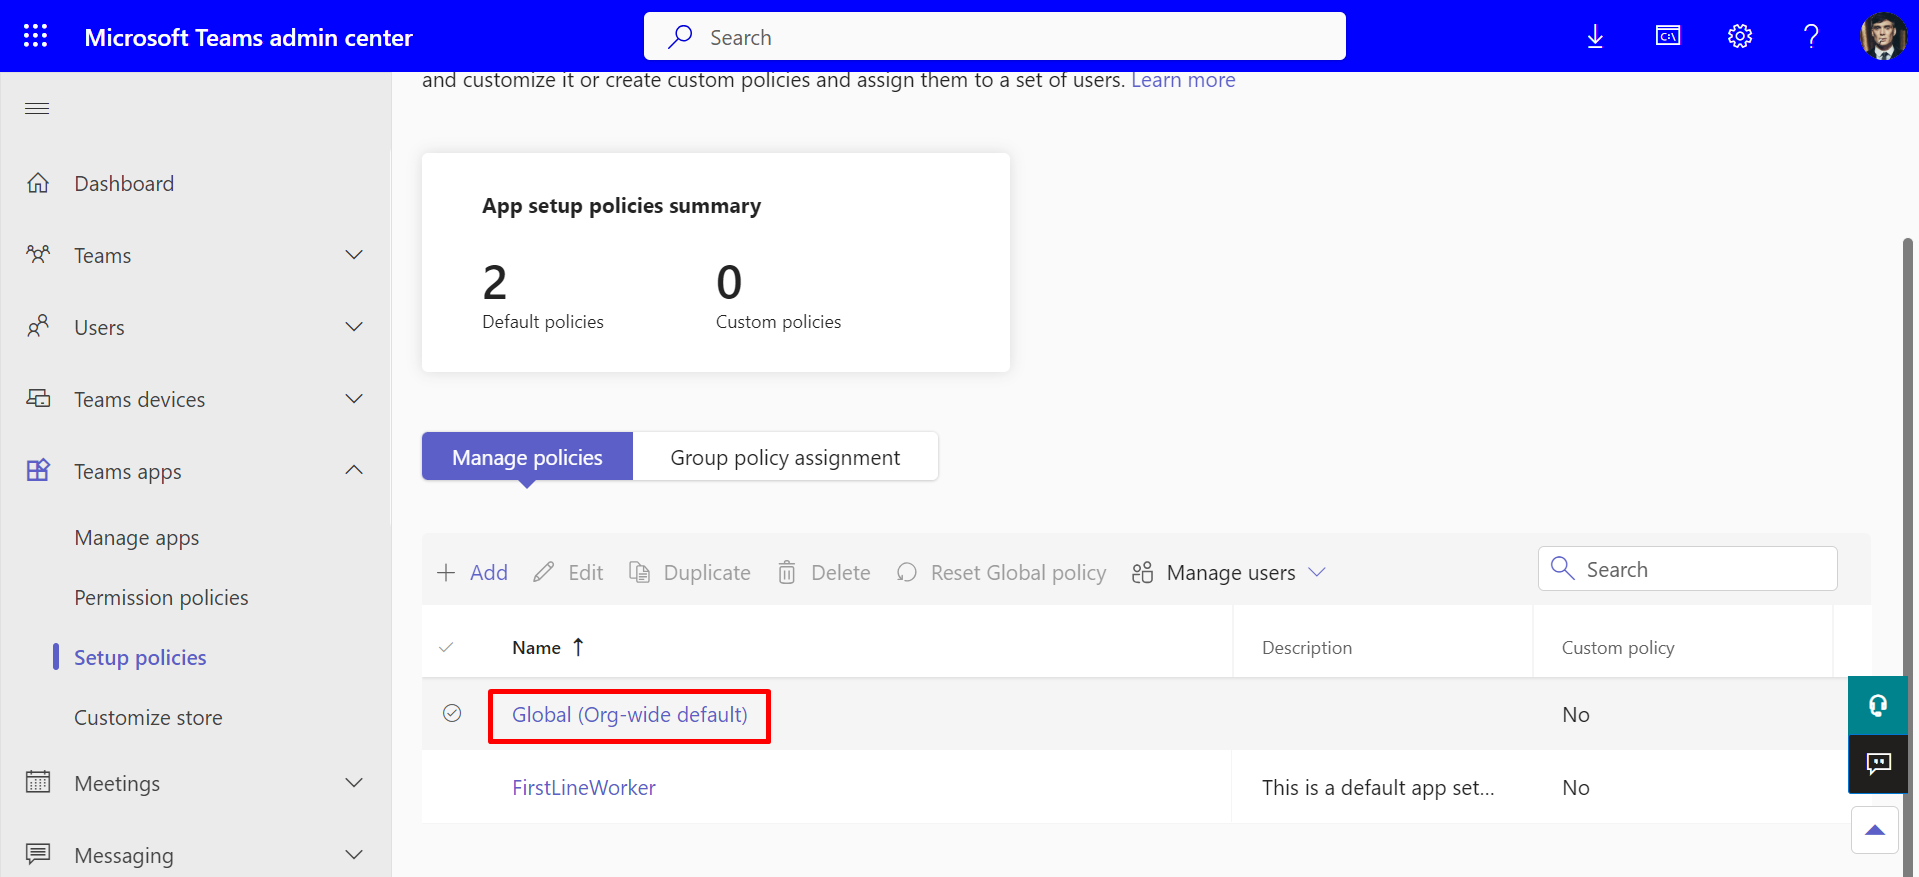This screenshot has width=1919, height=877.
Task: Click the Description column header
Action: point(1307,648)
